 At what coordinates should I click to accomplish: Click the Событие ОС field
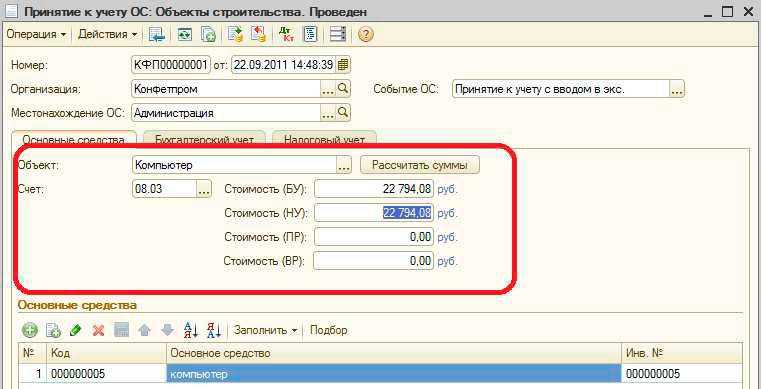(x=561, y=89)
